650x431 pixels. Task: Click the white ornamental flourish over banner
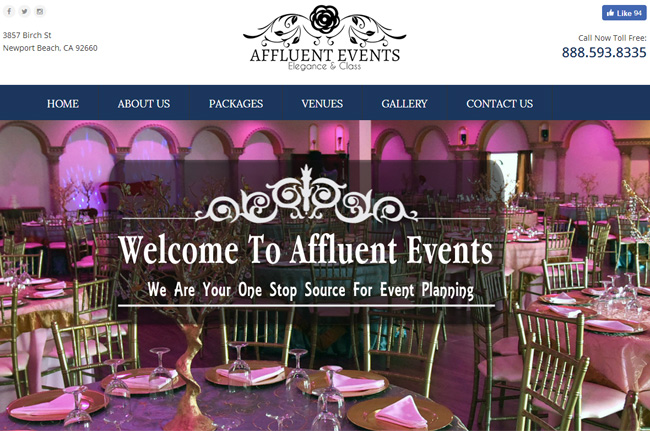306,195
